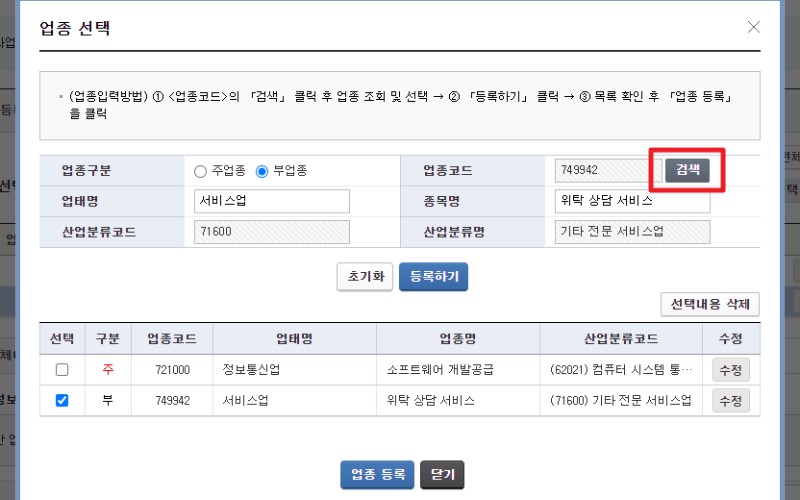Image resolution: width=800 pixels, height=500 pixels.
Task: Close the 업종 선택 dialog with X
Action: 754,27
